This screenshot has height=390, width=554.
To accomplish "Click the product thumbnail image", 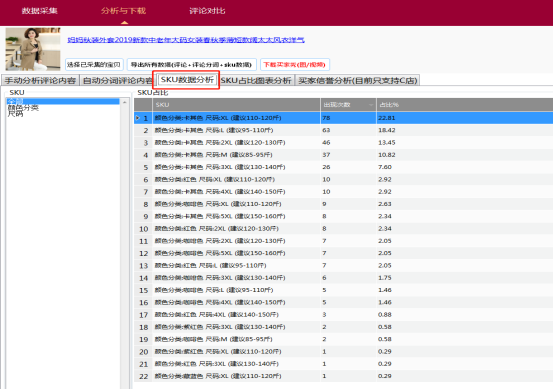I will coord(33,49).
